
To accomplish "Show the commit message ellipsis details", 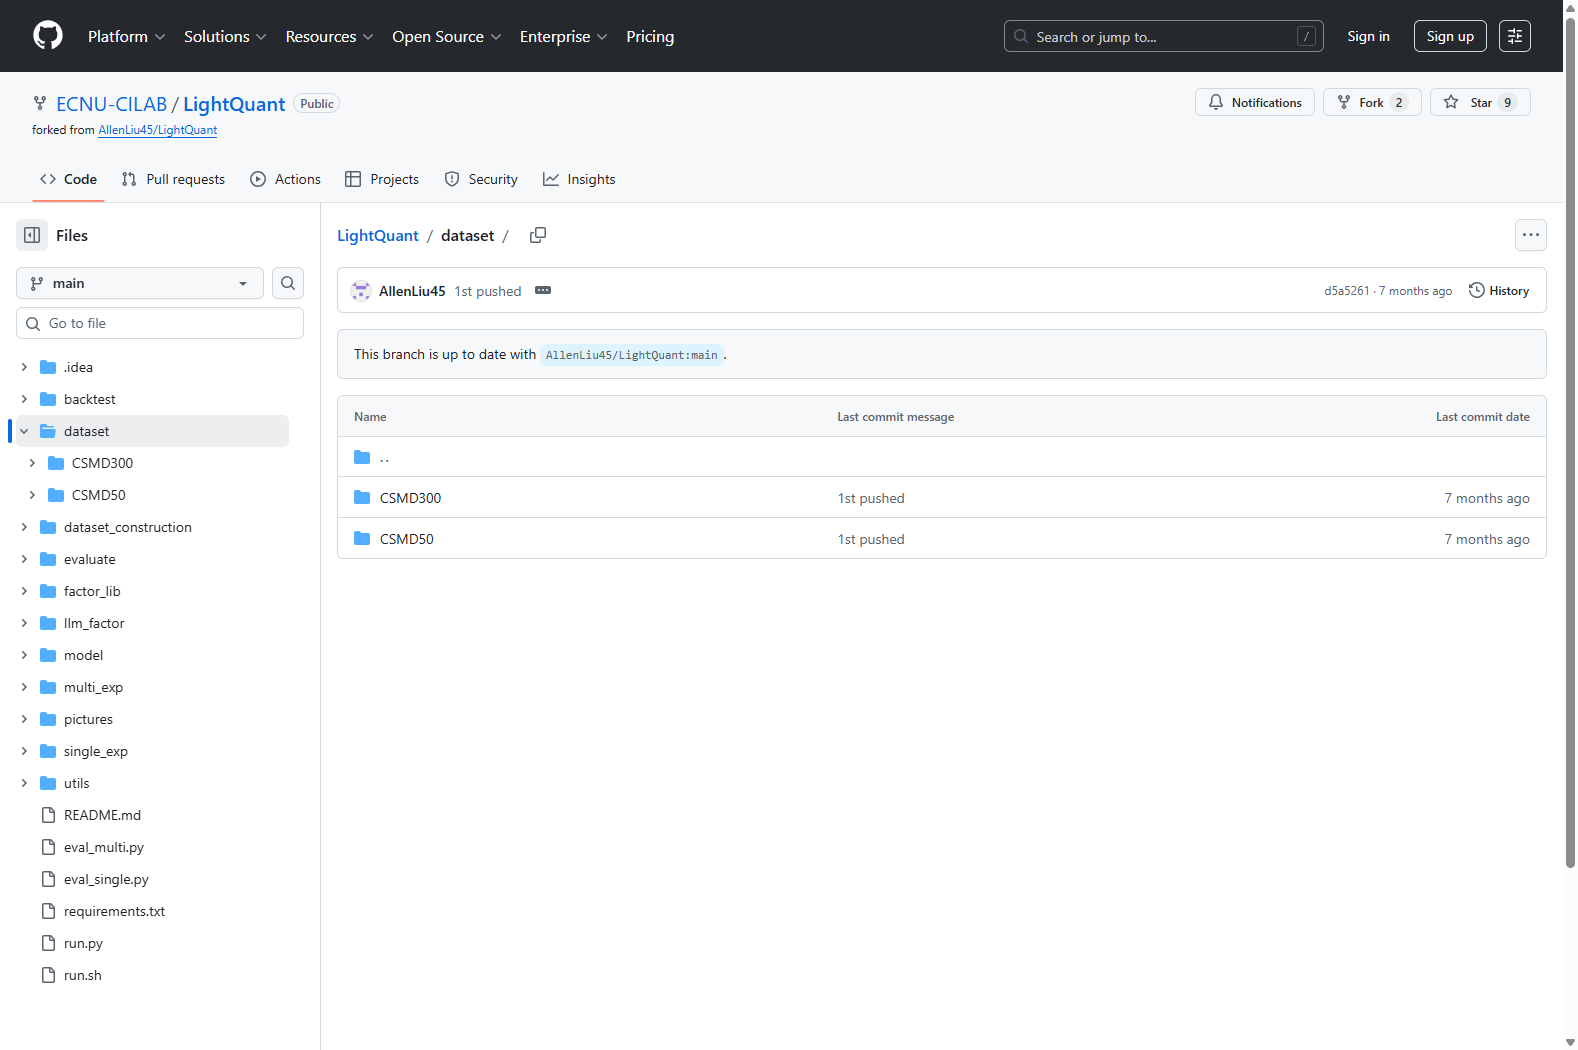I will click(x=543, y=290).
